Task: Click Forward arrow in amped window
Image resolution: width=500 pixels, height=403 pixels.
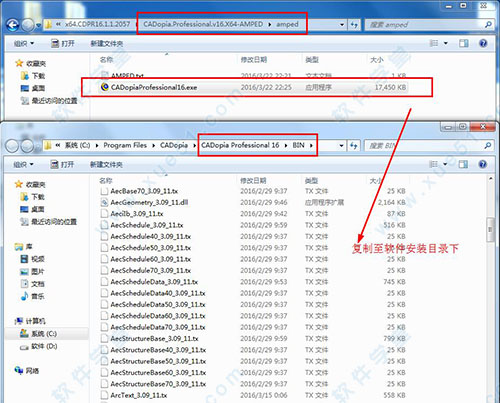Action: 28,25
